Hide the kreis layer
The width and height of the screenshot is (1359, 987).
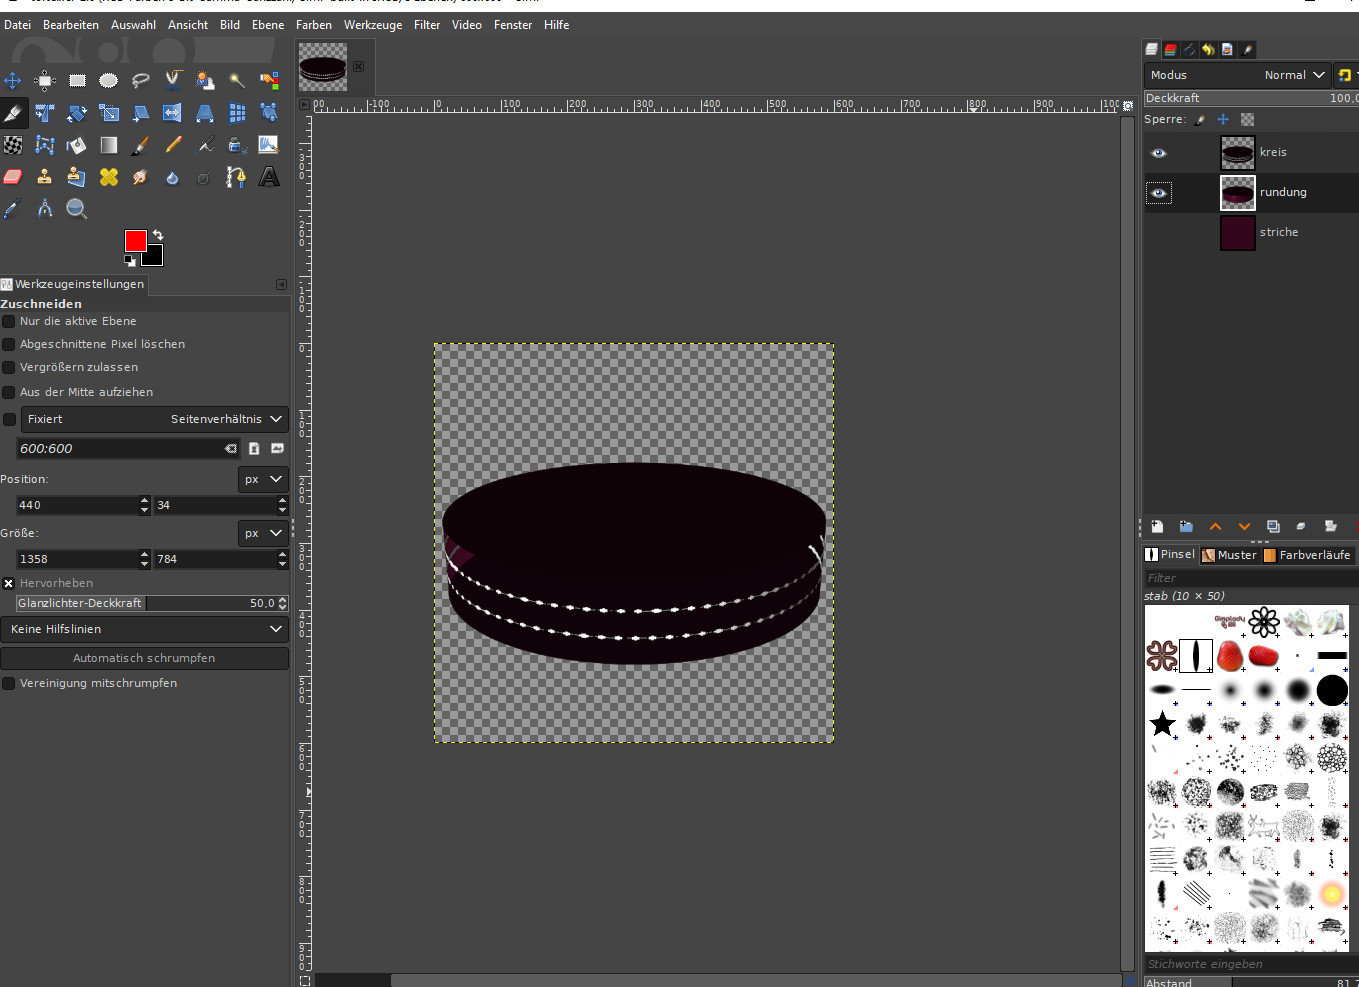pyautogui.click(x=1159, y=153)
